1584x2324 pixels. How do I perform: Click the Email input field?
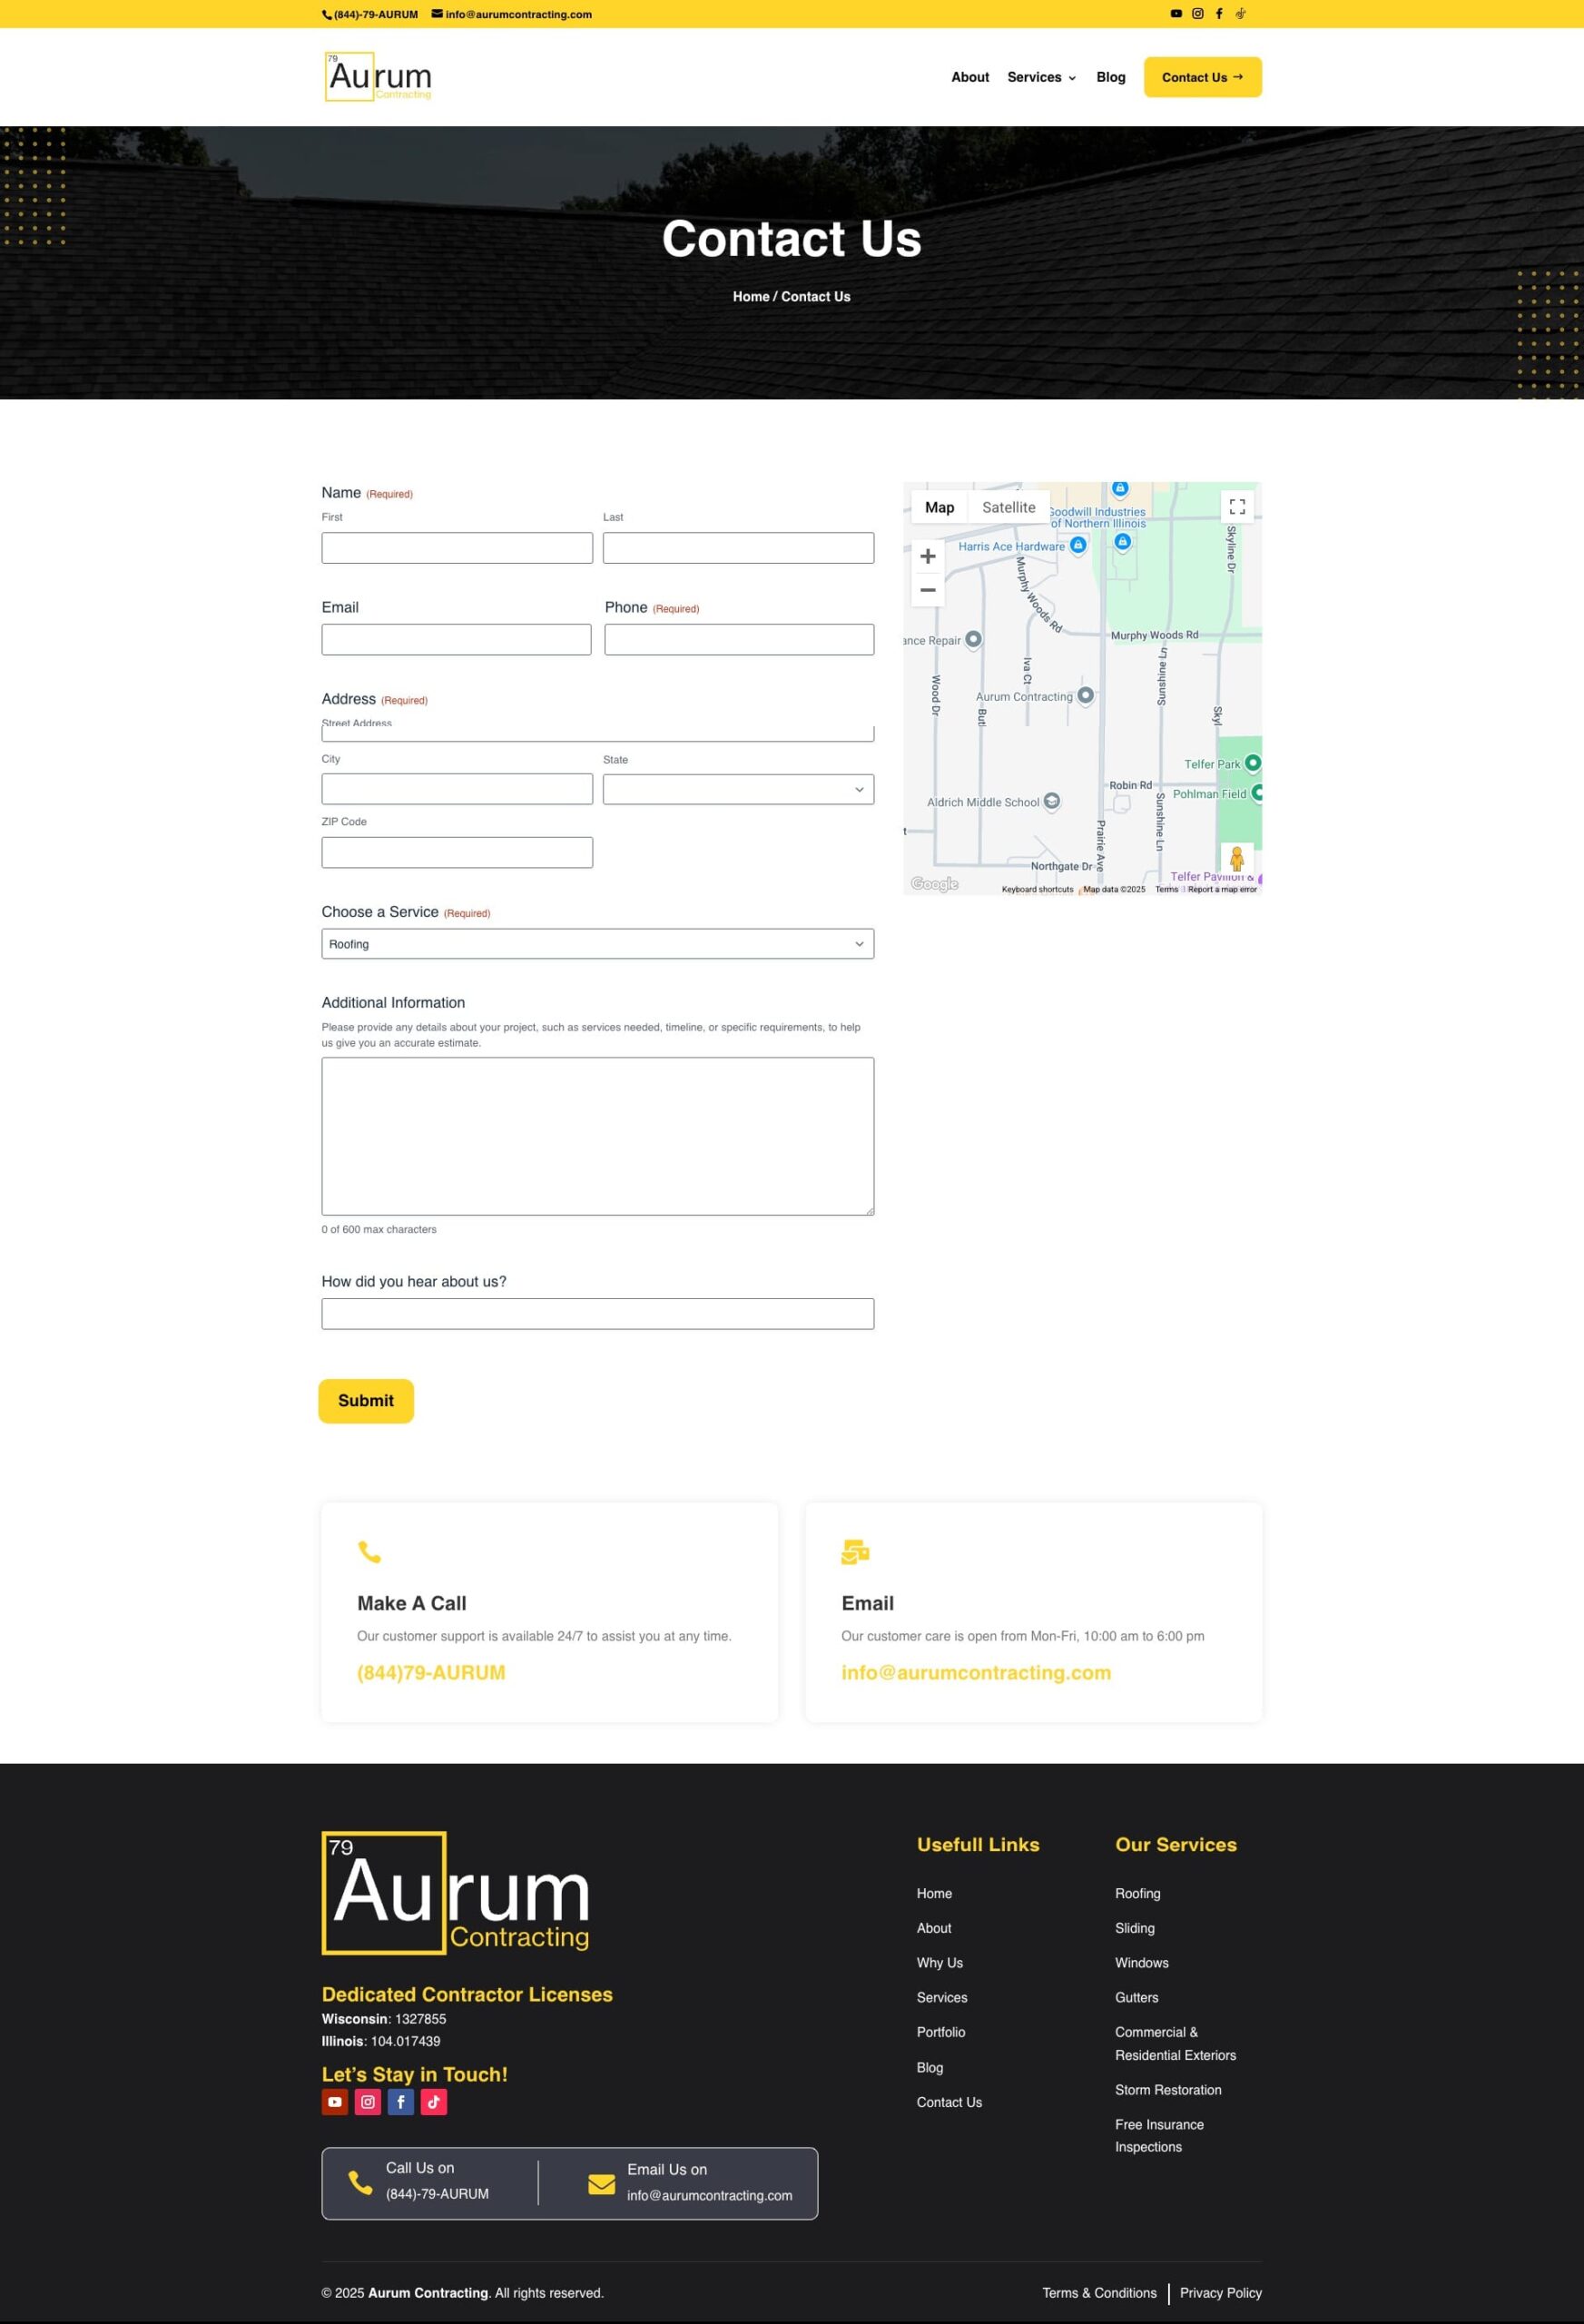pyautogui.click(x=456, y=640)
